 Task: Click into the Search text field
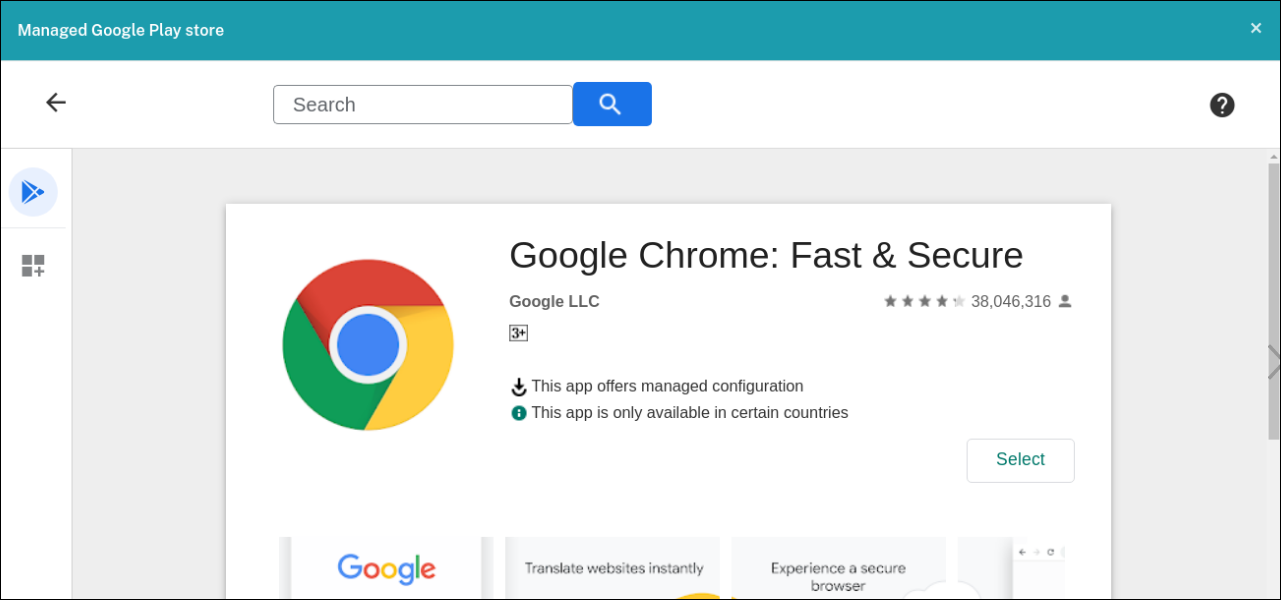[x=422, y=105]
